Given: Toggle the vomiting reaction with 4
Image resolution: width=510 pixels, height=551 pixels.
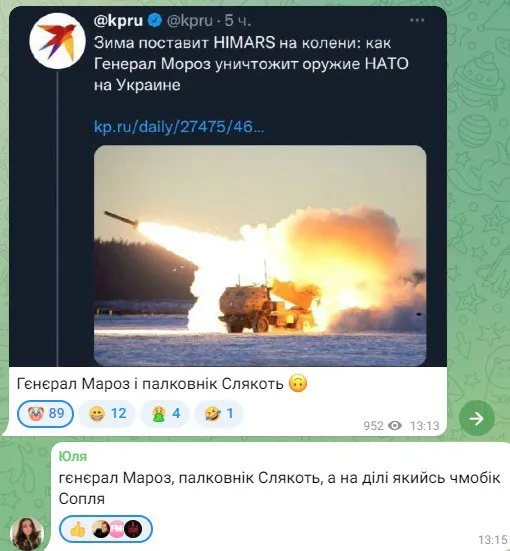Looking at the screenshot, I should point(165,414).
